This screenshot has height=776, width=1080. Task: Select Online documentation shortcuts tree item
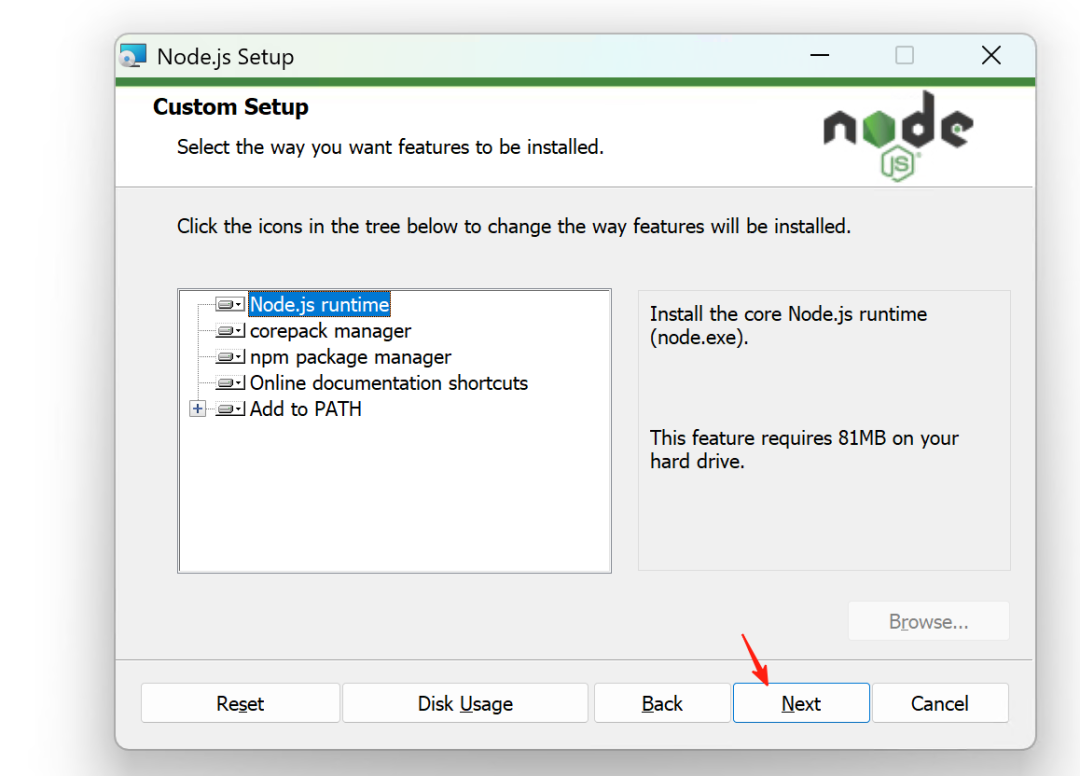tap(388, 383)
